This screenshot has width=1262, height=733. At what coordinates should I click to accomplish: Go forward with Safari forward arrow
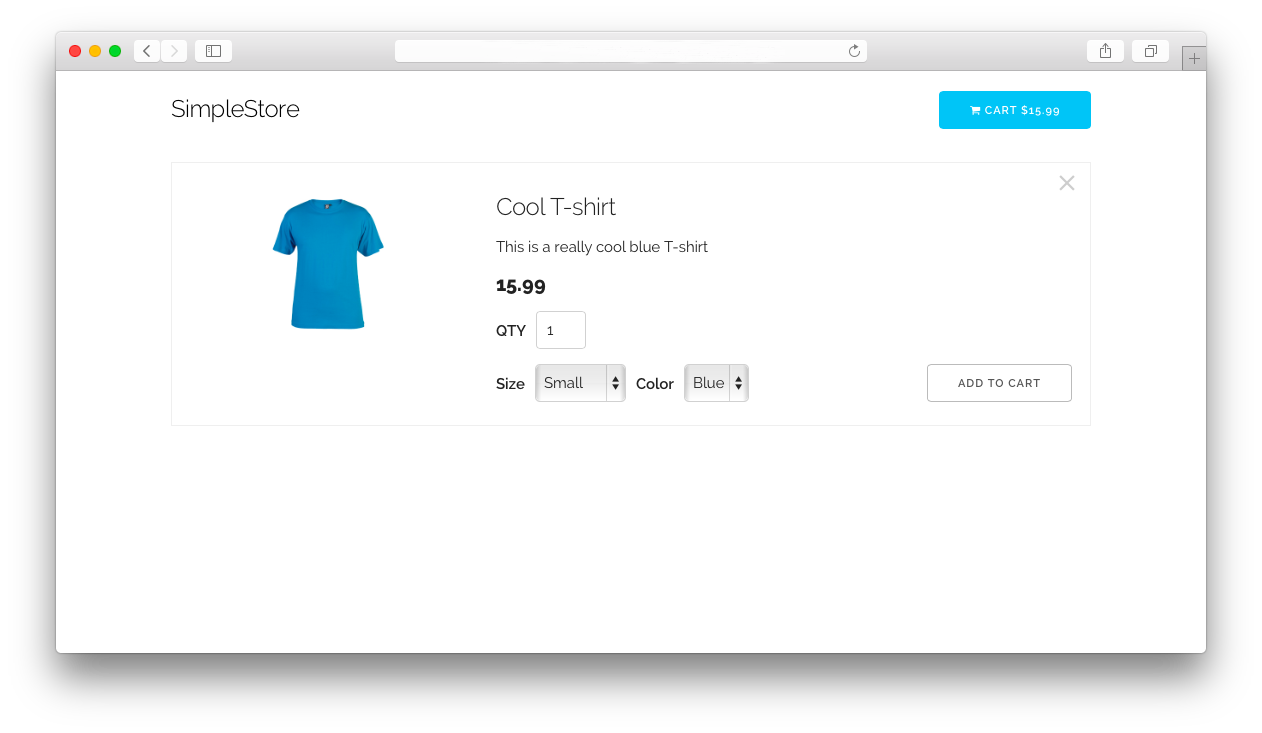point(174,51)
